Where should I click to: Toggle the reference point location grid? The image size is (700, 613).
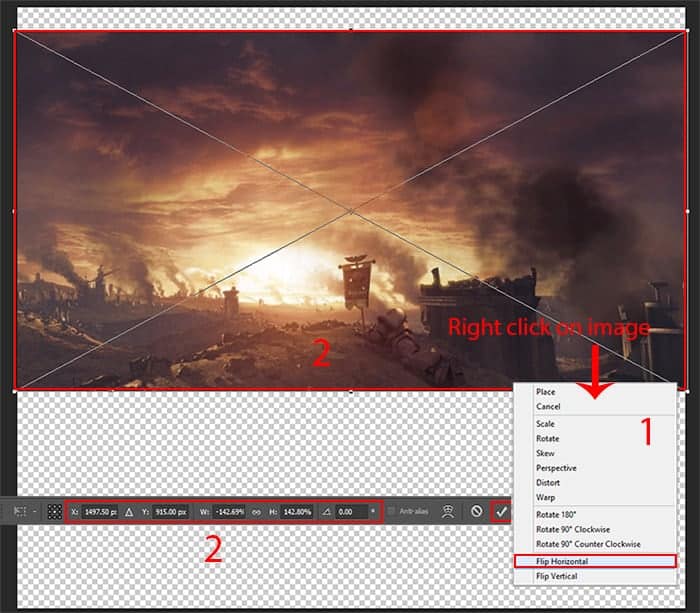point(55,511)
